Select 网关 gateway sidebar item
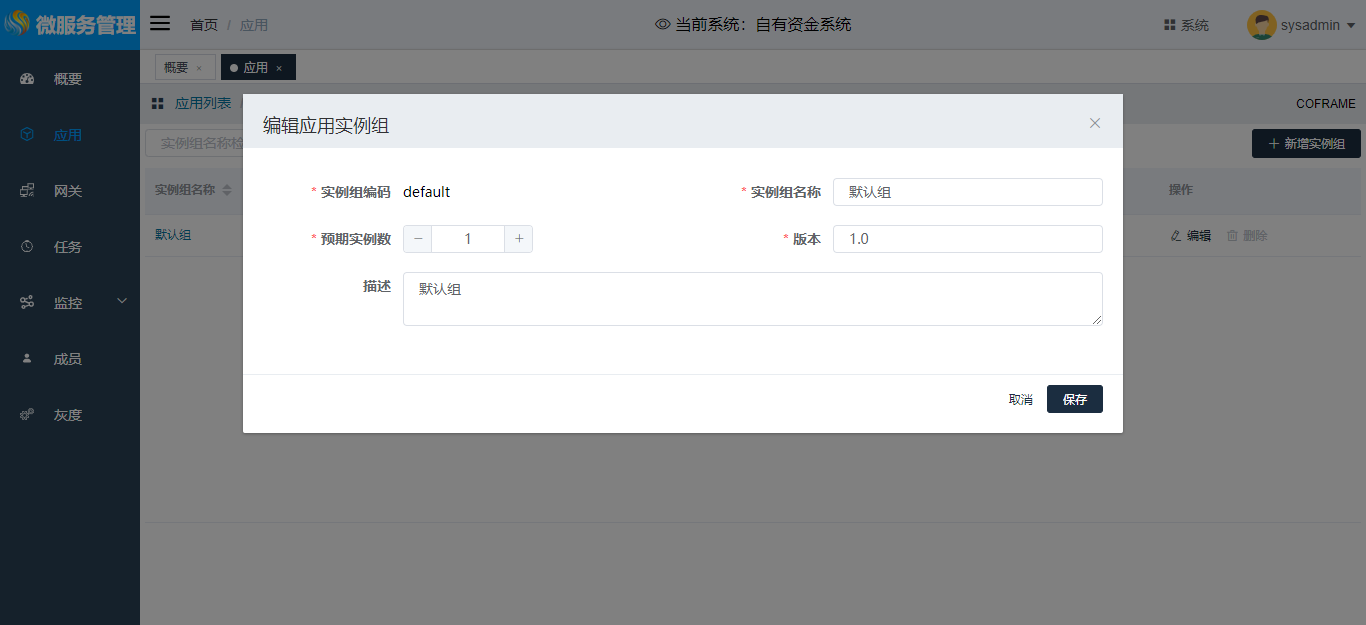Screen dimensions: 1366x625 [x=67, y=191]
